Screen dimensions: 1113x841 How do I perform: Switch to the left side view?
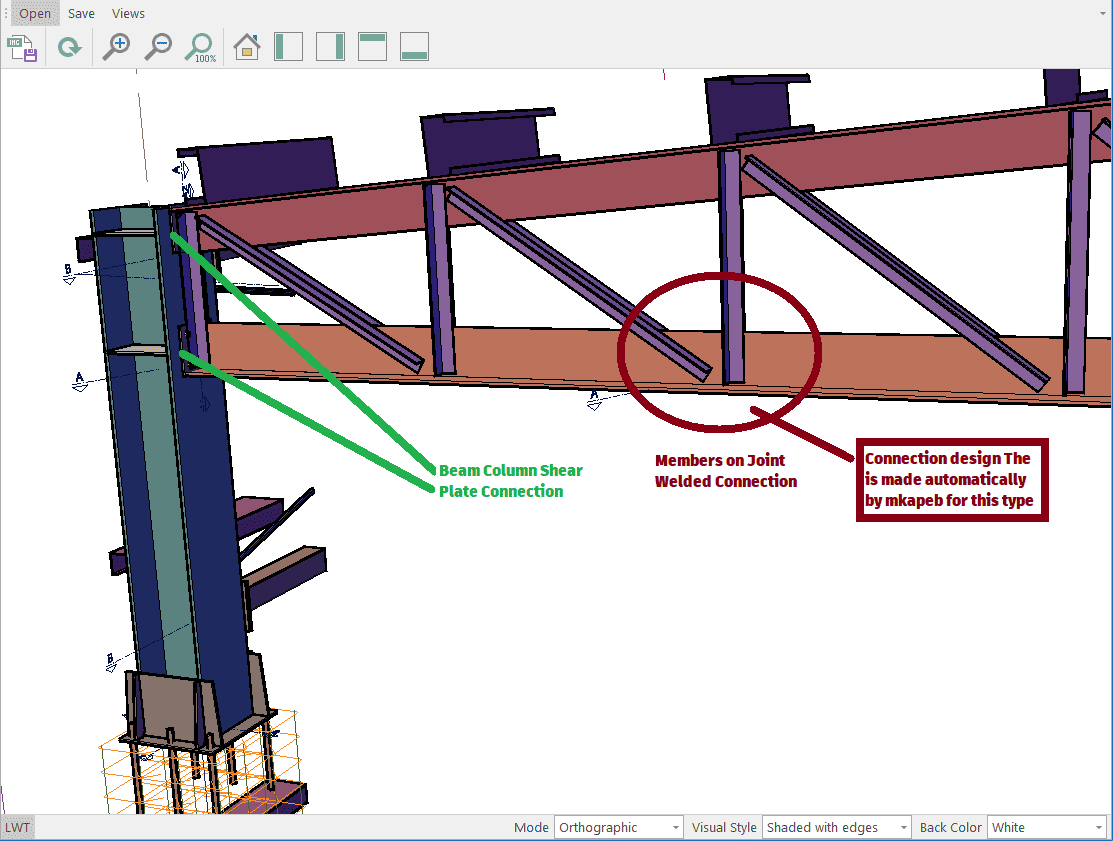click(x=289, y=47)
